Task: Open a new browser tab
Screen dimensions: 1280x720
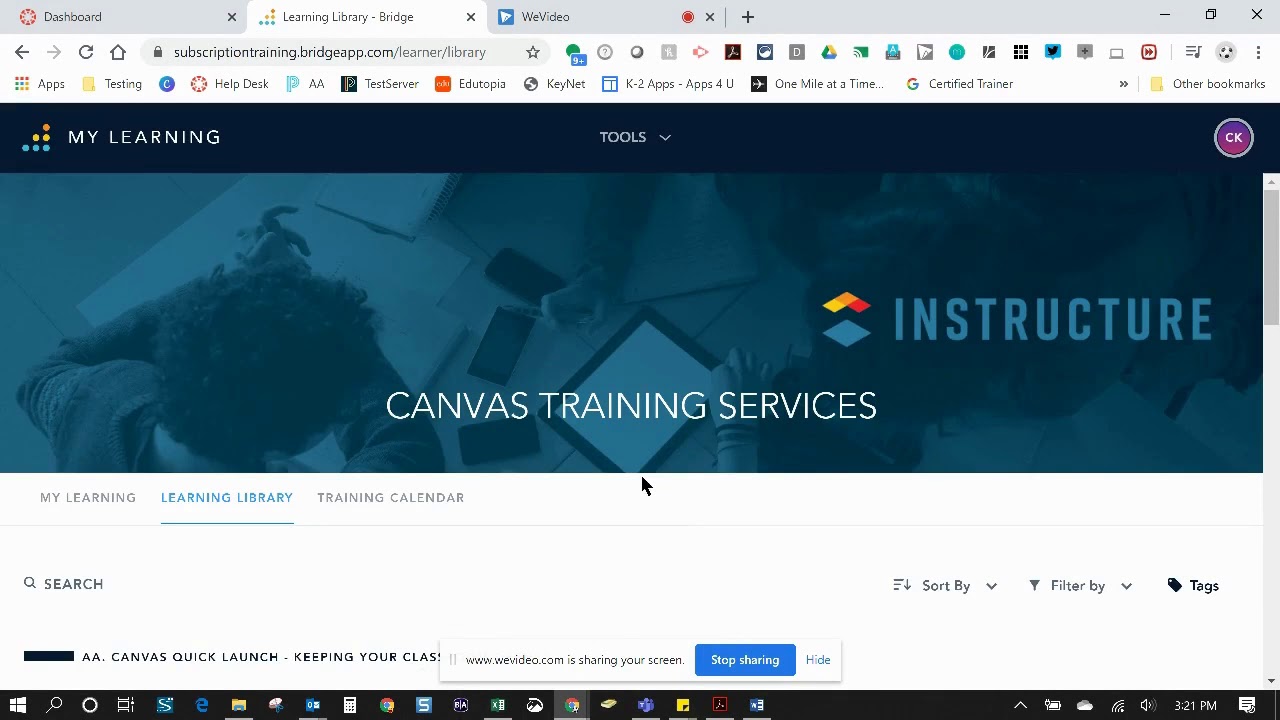Action: (748, 17)
